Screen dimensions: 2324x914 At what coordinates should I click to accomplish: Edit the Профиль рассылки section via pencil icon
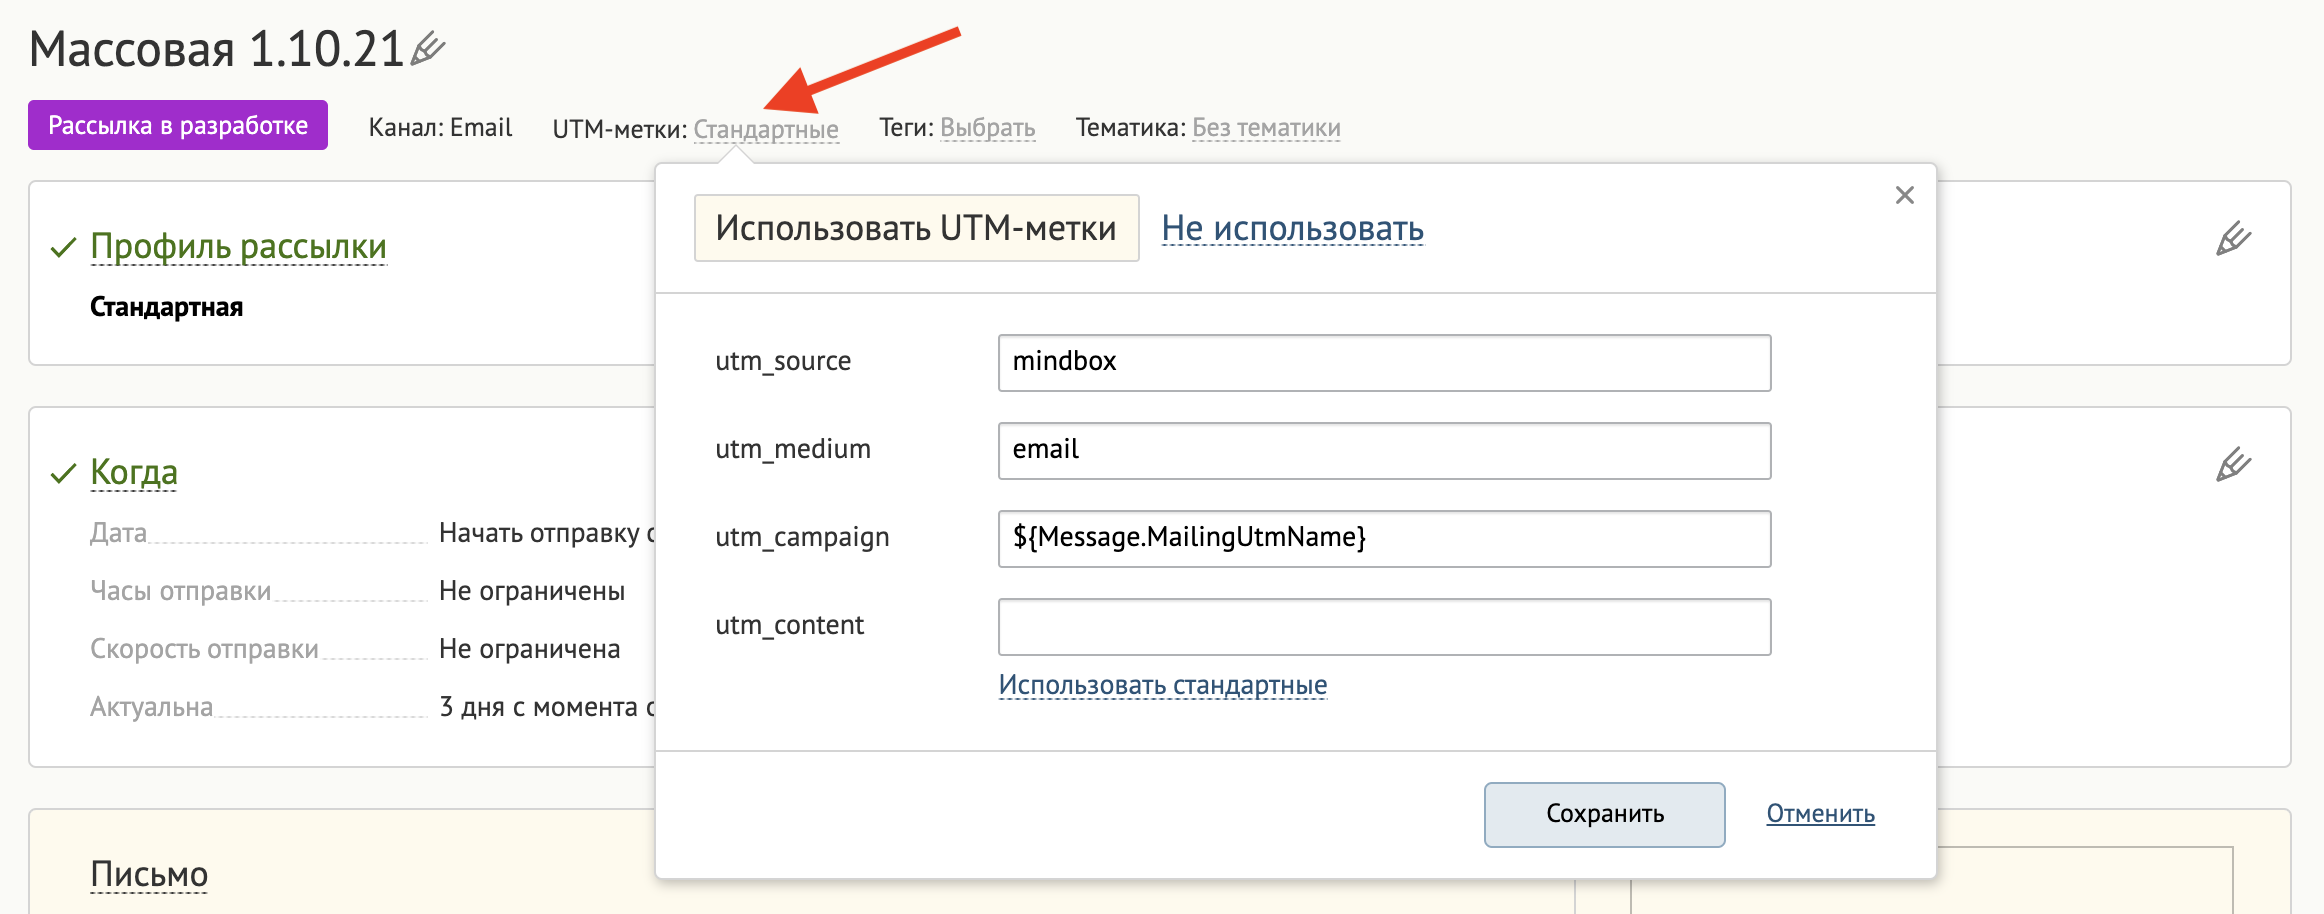pos(2232,239)
